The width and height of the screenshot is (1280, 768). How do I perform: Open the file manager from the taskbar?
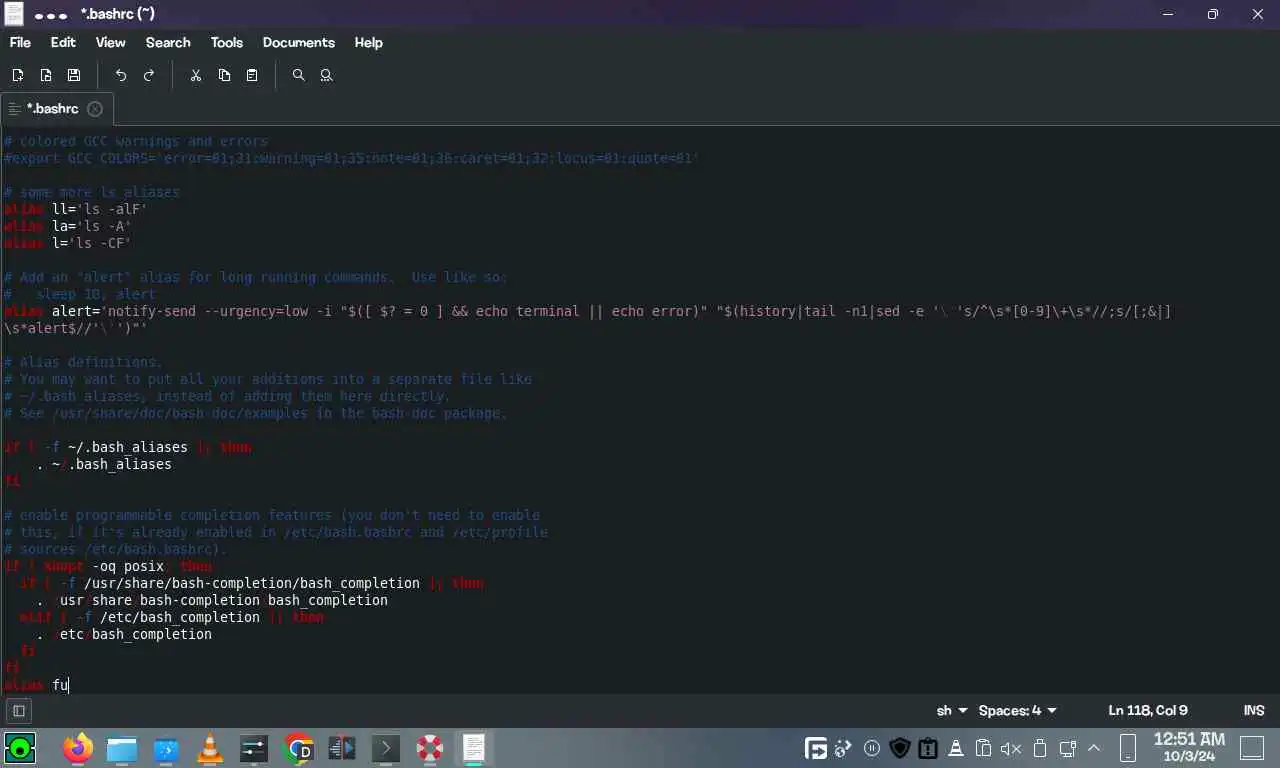121,748
